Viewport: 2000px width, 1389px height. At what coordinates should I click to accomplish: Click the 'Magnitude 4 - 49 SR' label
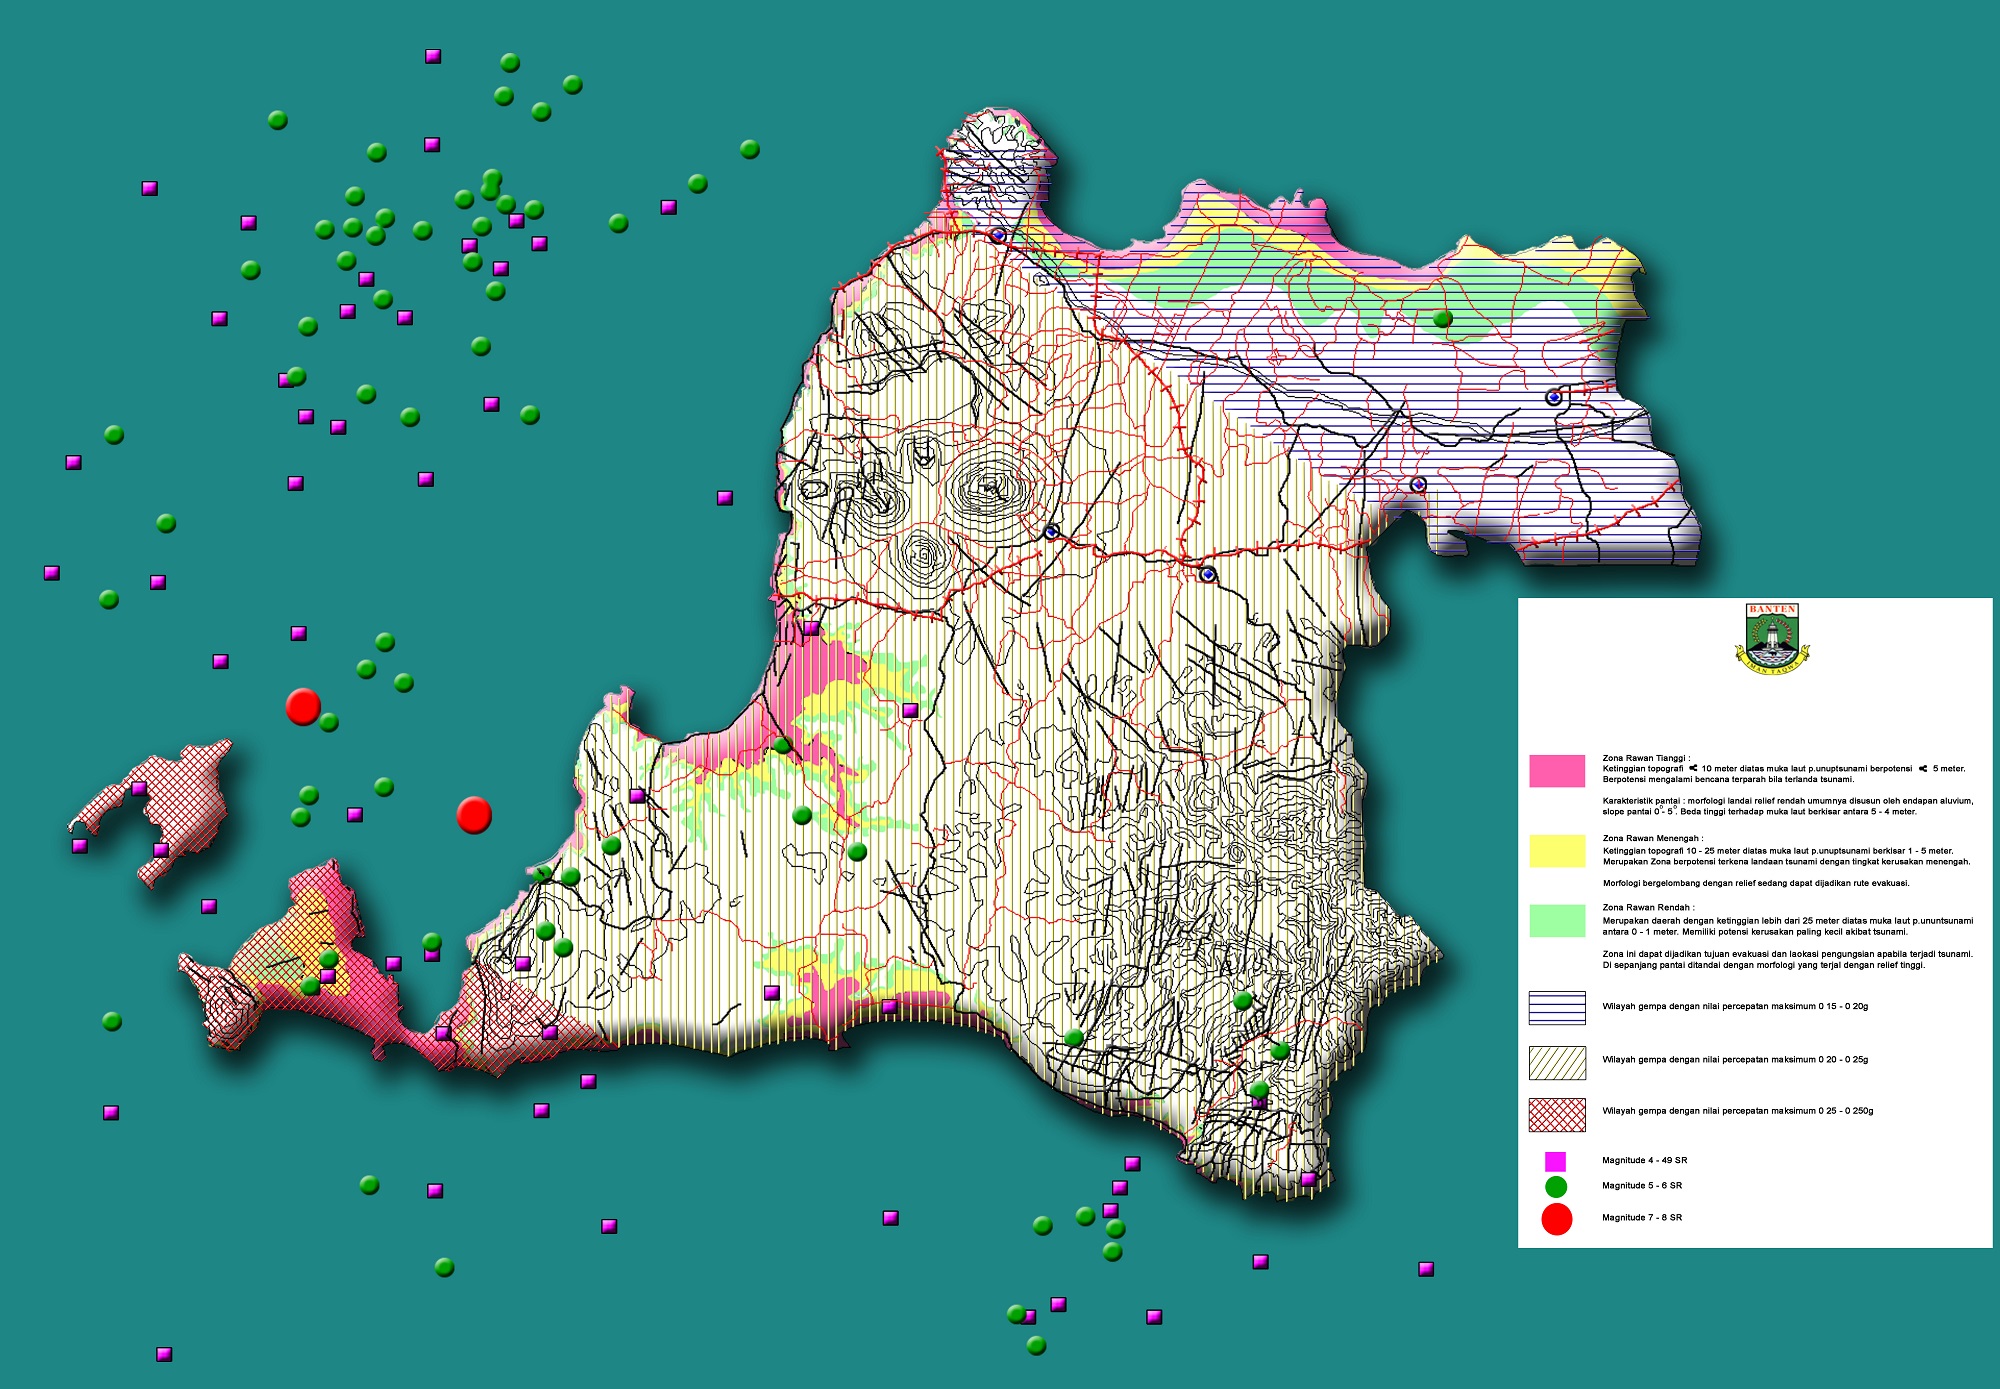coord(1644,1161)
